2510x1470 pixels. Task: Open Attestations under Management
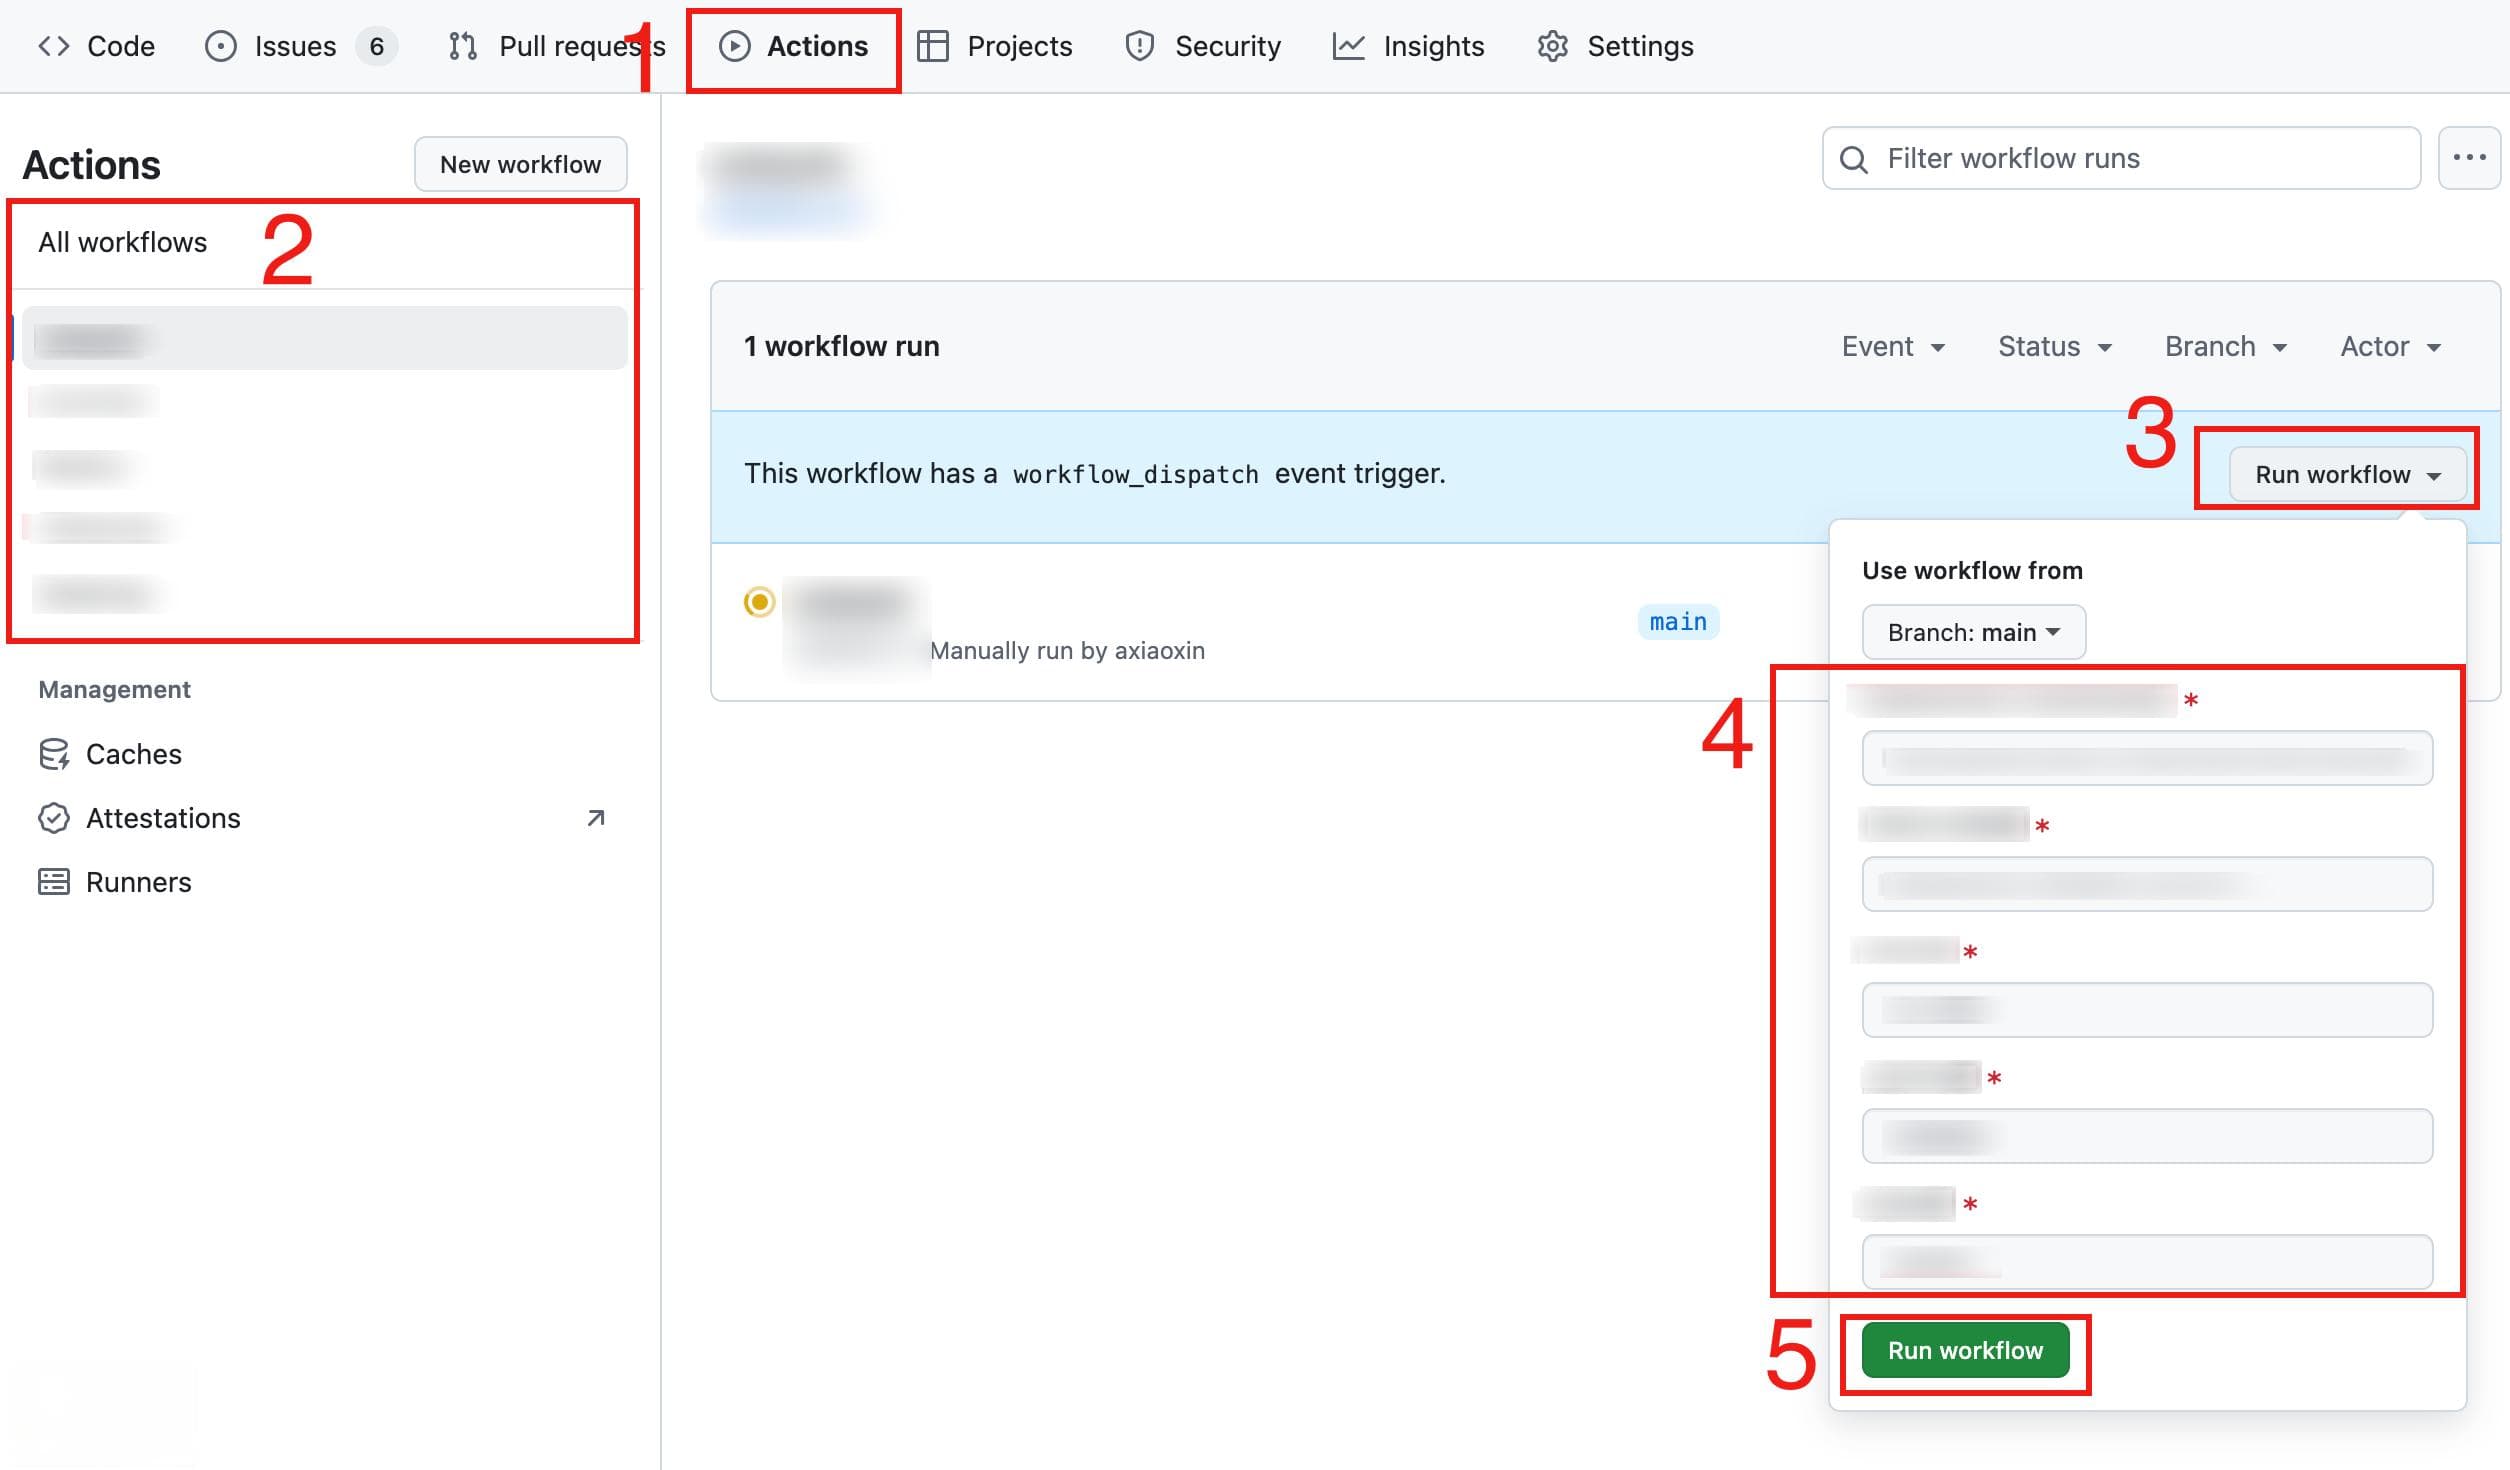pos(163,818)
